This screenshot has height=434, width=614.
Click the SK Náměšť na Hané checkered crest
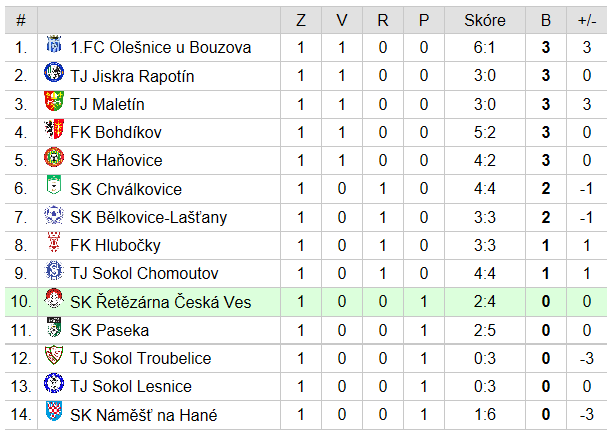tap(54, 411)
